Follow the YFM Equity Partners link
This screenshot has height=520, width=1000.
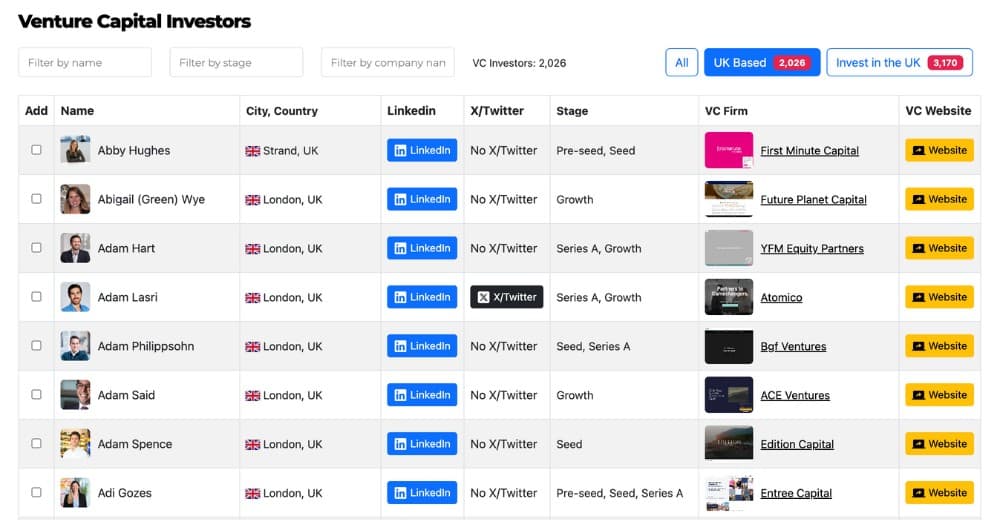pos(811,249)
